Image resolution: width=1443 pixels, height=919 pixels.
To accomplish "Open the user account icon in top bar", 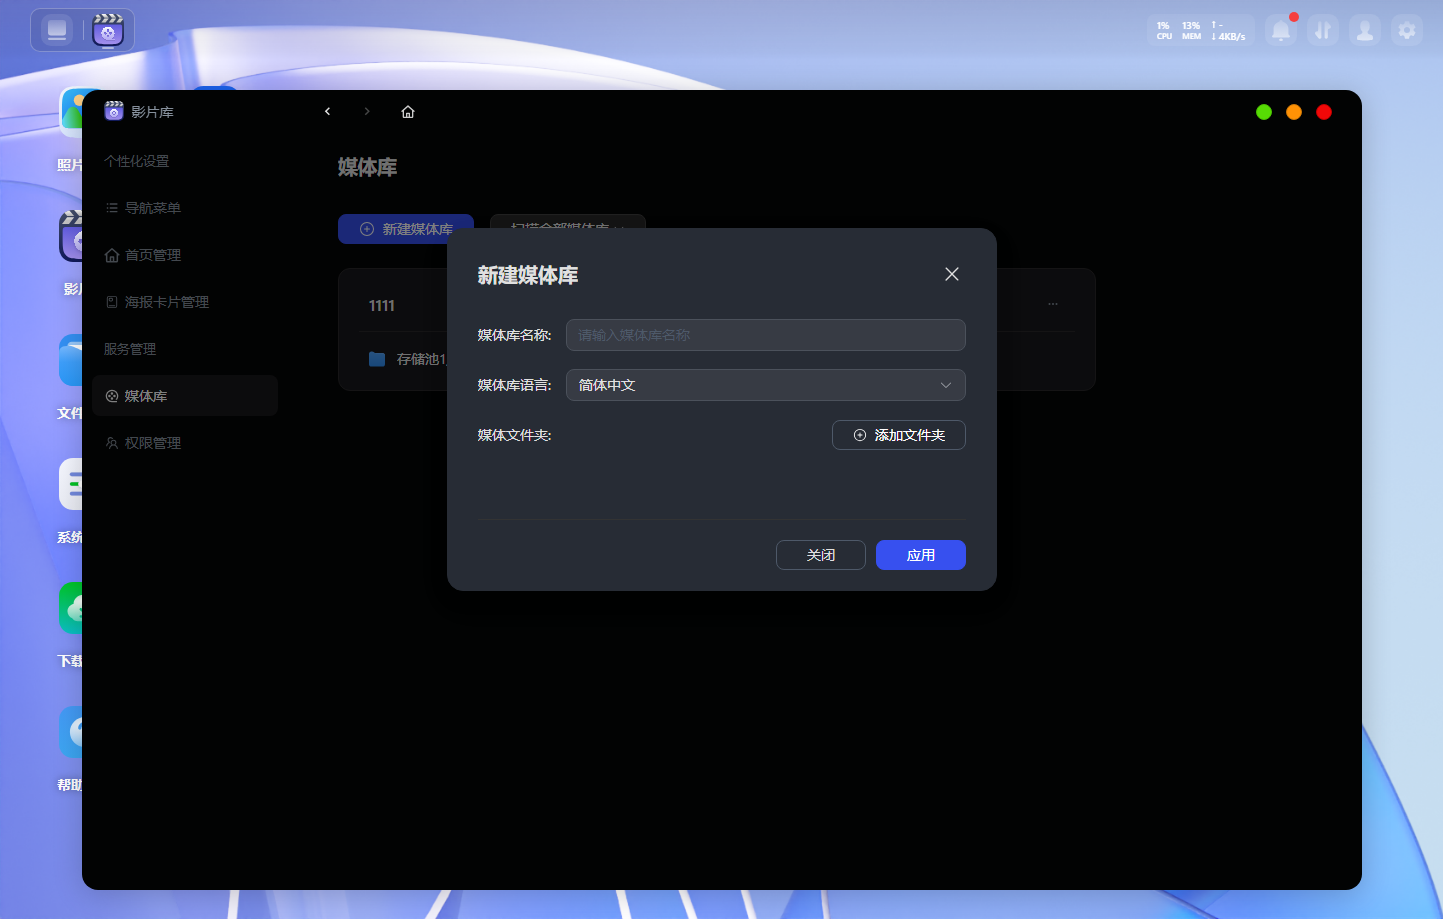I will (1365, 31).
